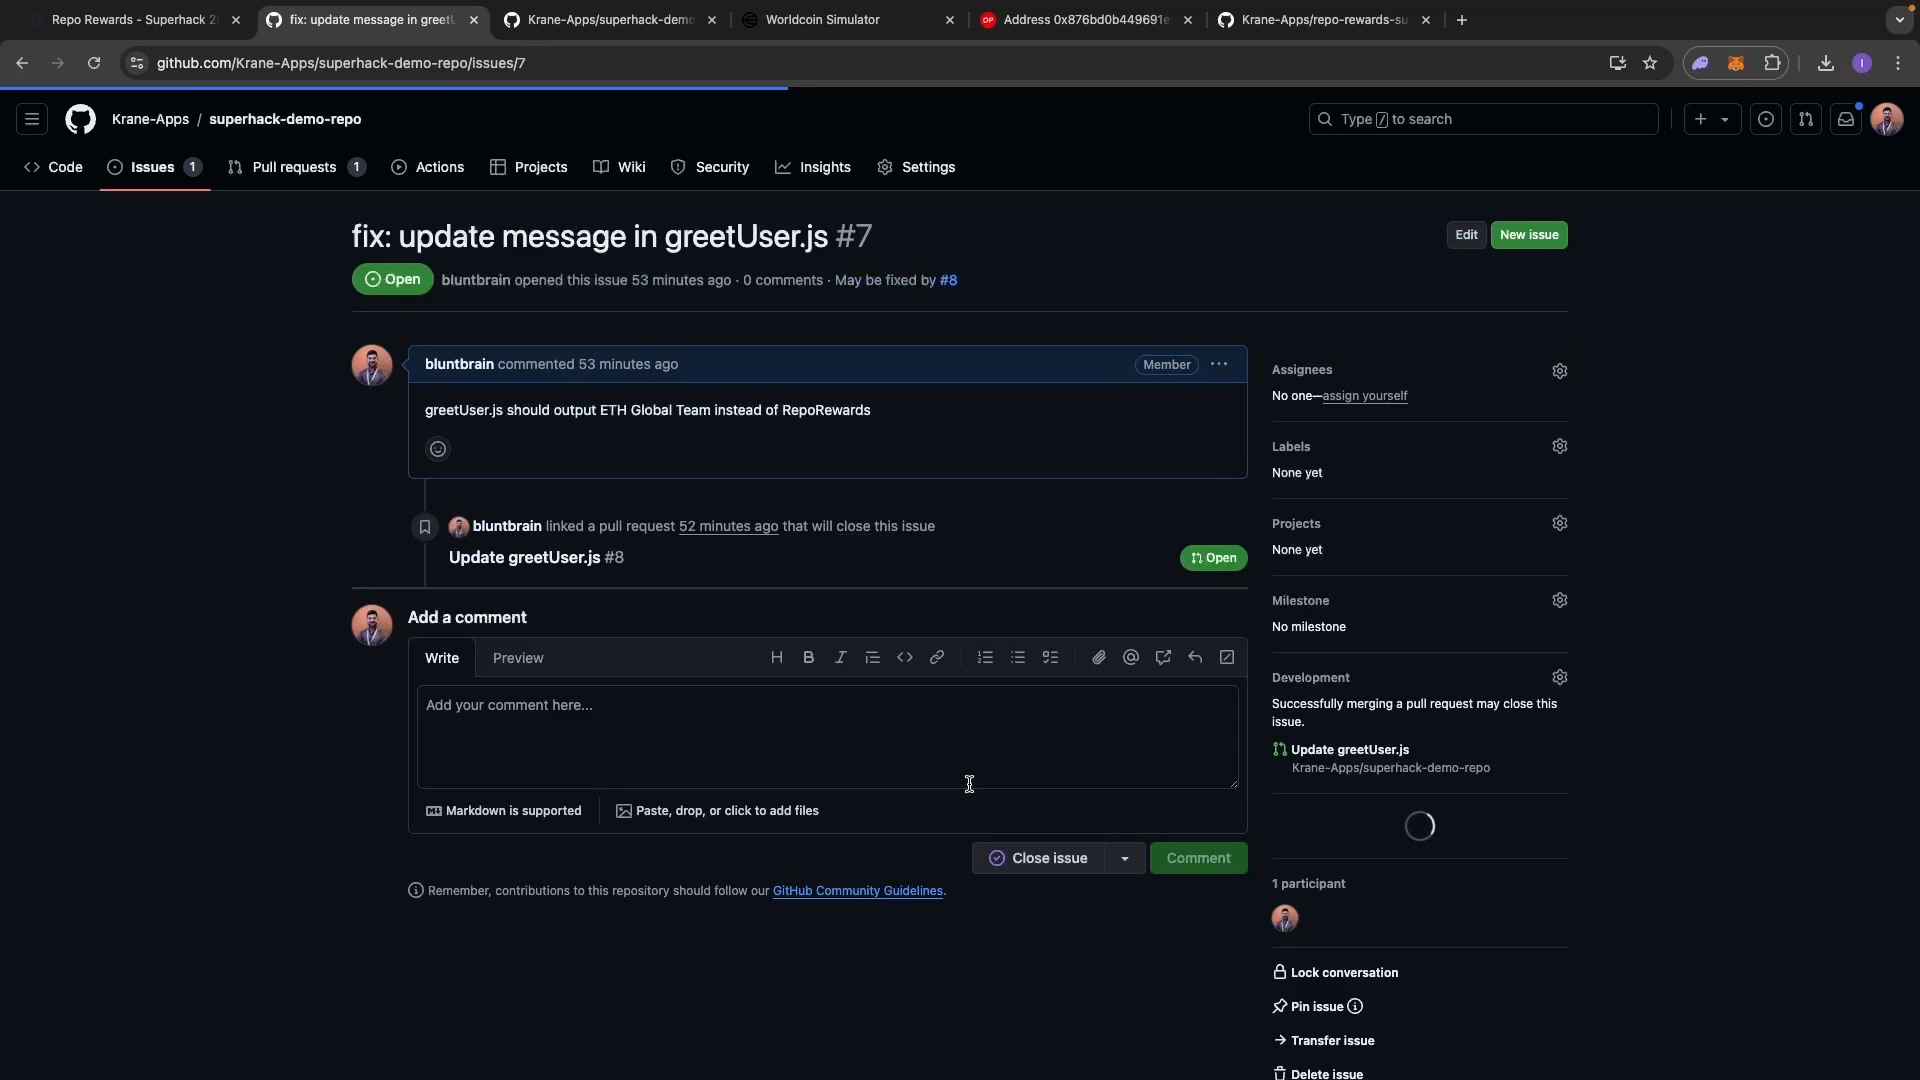
Task: Open the GitHub global navigation hamburger menu
Action: coord(32,119)
